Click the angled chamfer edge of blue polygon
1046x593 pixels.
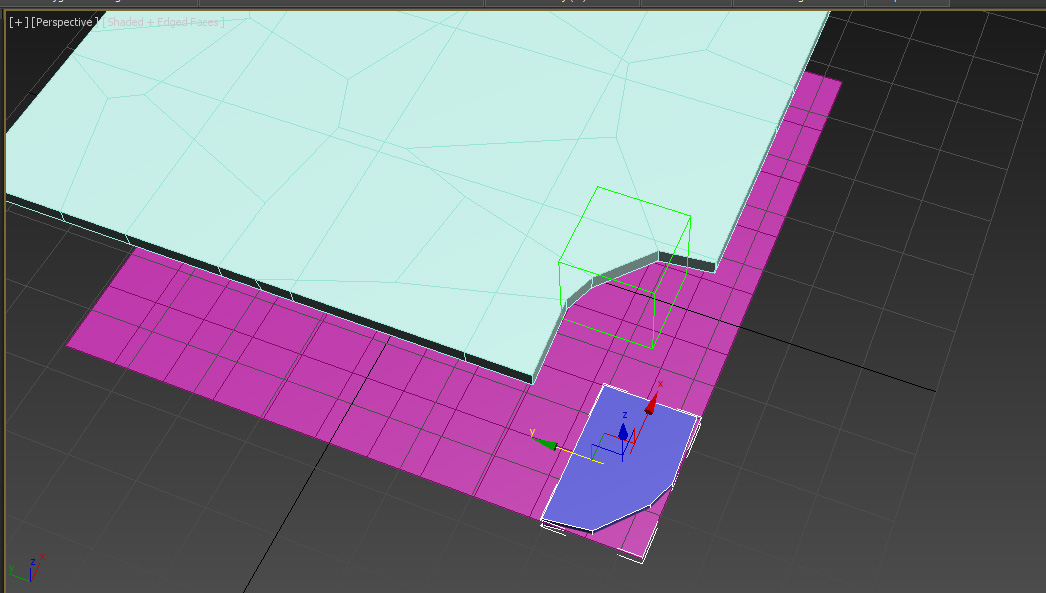(x=620, y=511)
